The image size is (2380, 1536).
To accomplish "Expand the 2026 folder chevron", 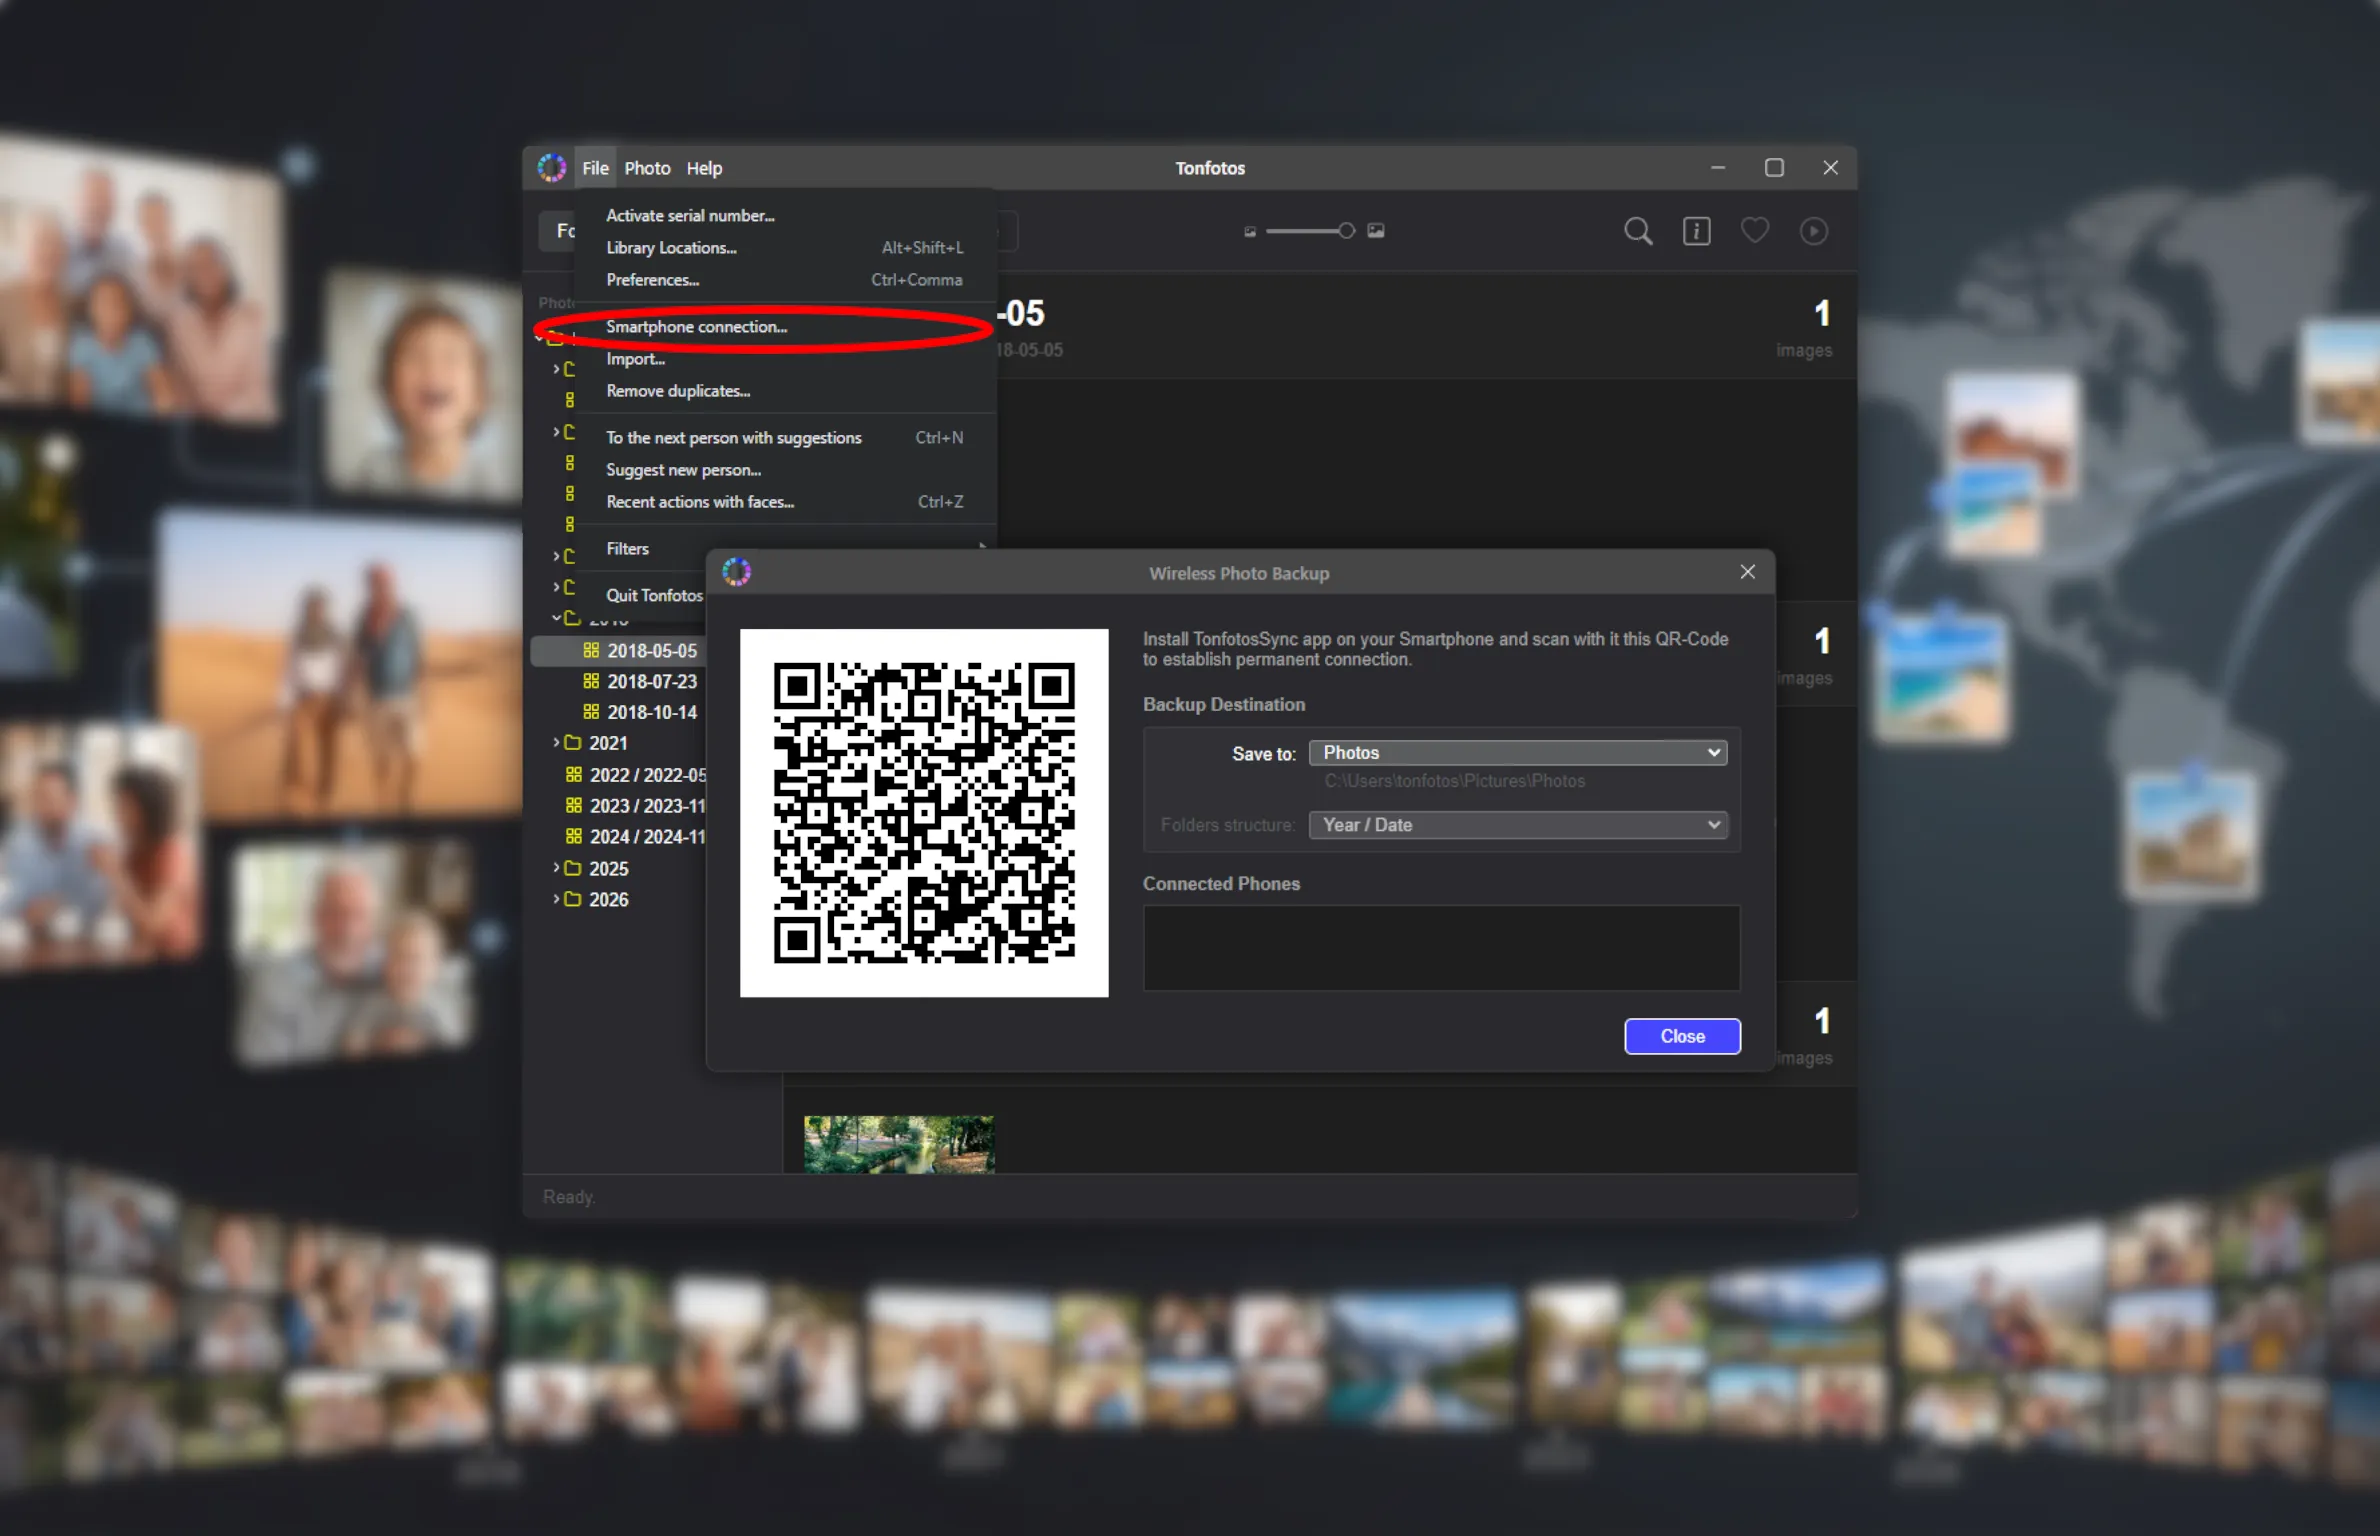I will pyautogui.click(x=556, y=899).
